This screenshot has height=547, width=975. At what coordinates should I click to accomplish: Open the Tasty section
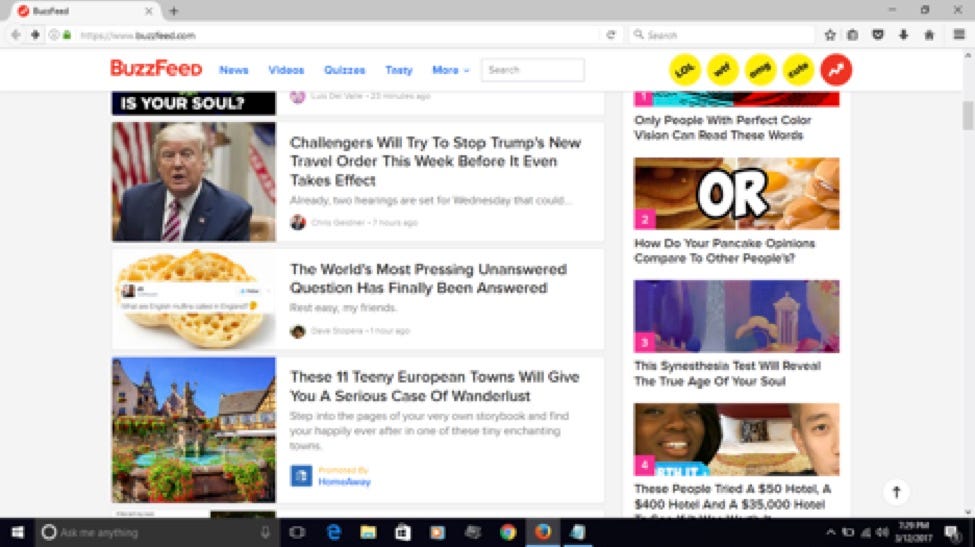[x=399, y=70]
